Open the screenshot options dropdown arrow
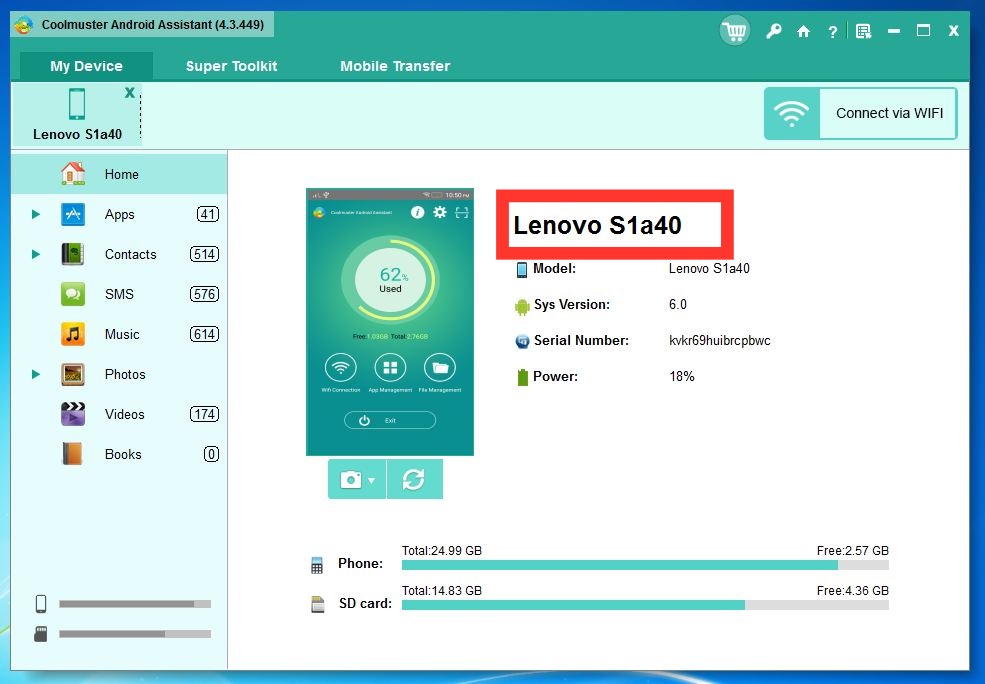 point(372,480)
